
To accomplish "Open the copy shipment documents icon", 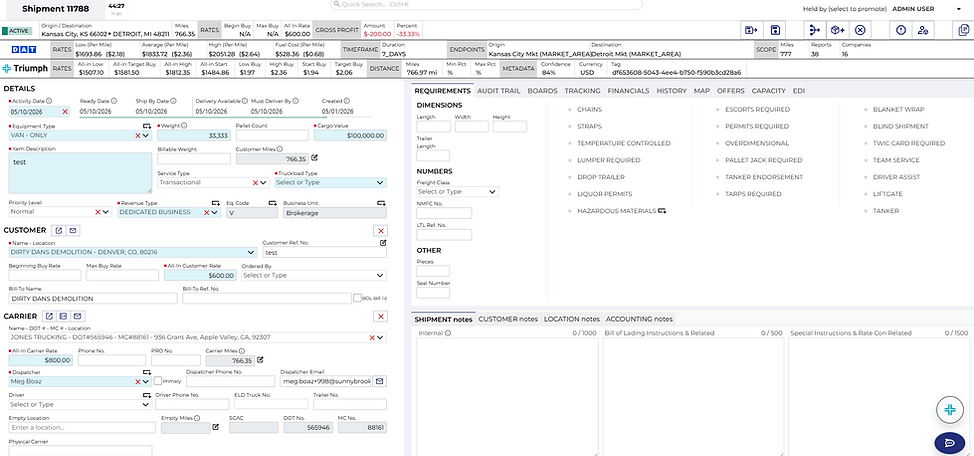I will tap(963, 30).
